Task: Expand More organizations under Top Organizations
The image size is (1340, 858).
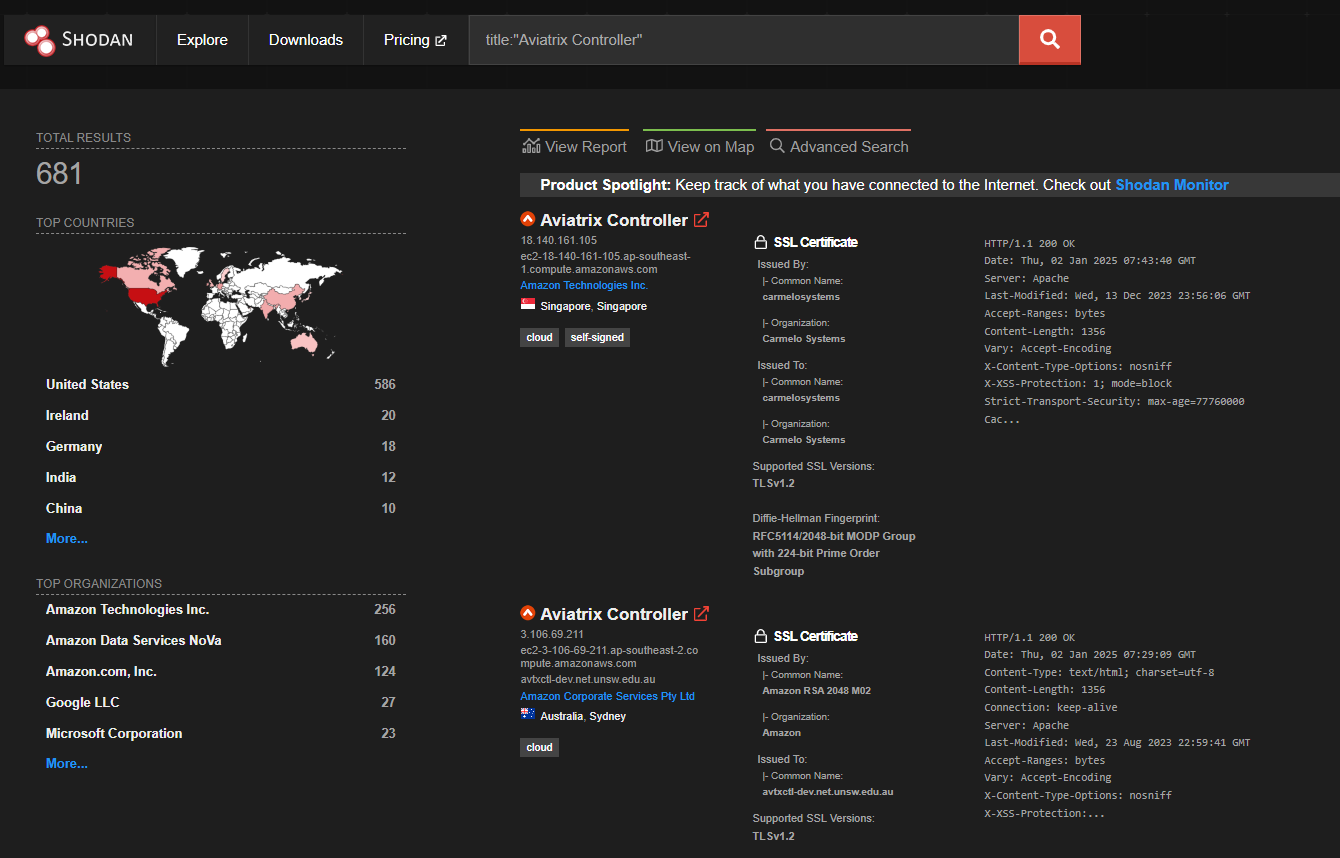Action: tap(66, 763)
